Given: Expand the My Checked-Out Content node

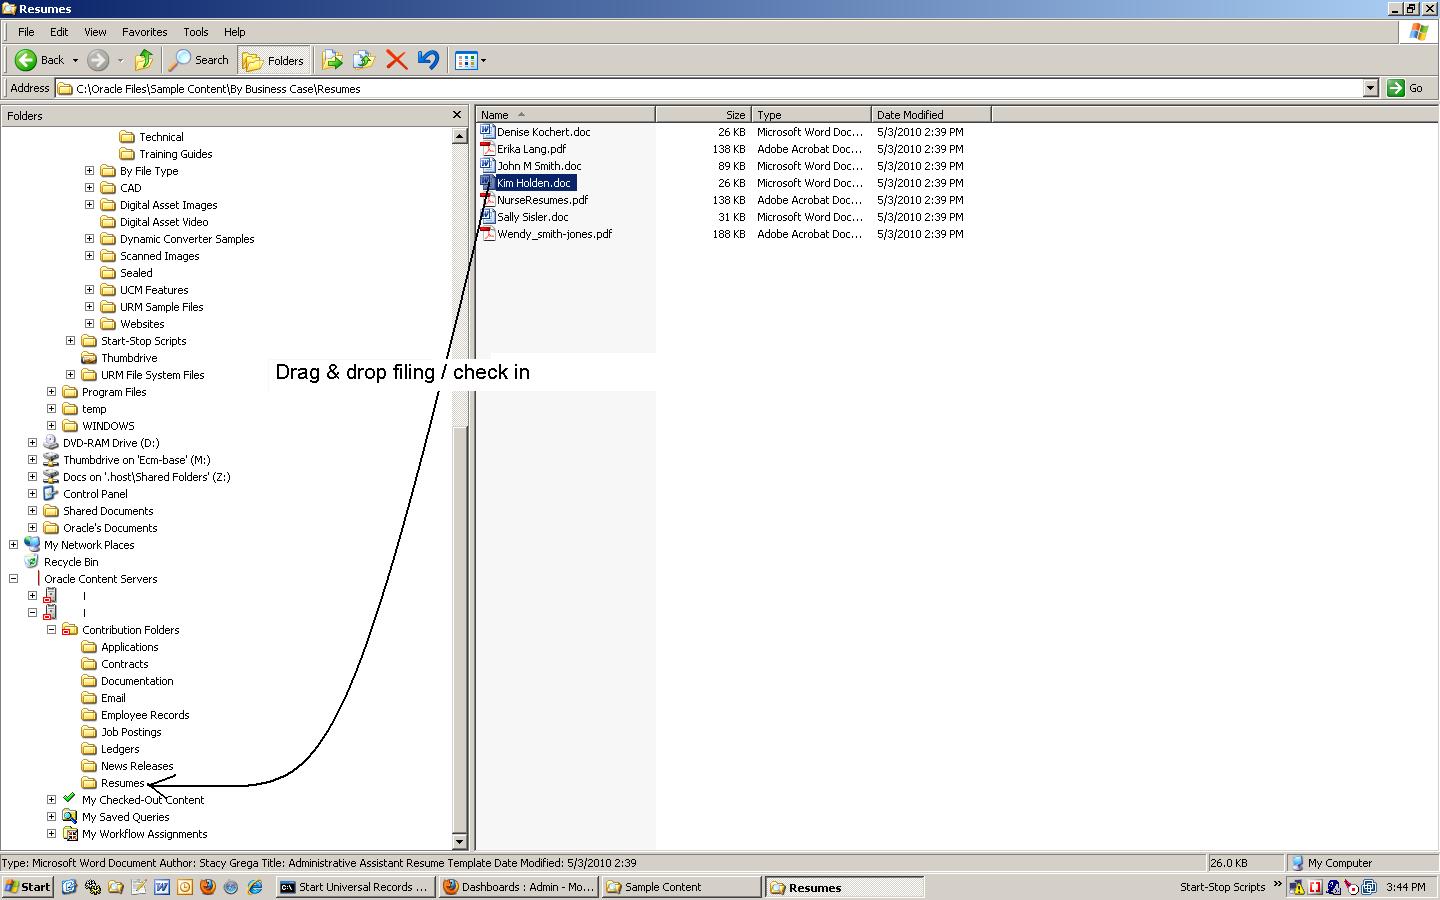Looking at the screenshot, I should [51, 799].
